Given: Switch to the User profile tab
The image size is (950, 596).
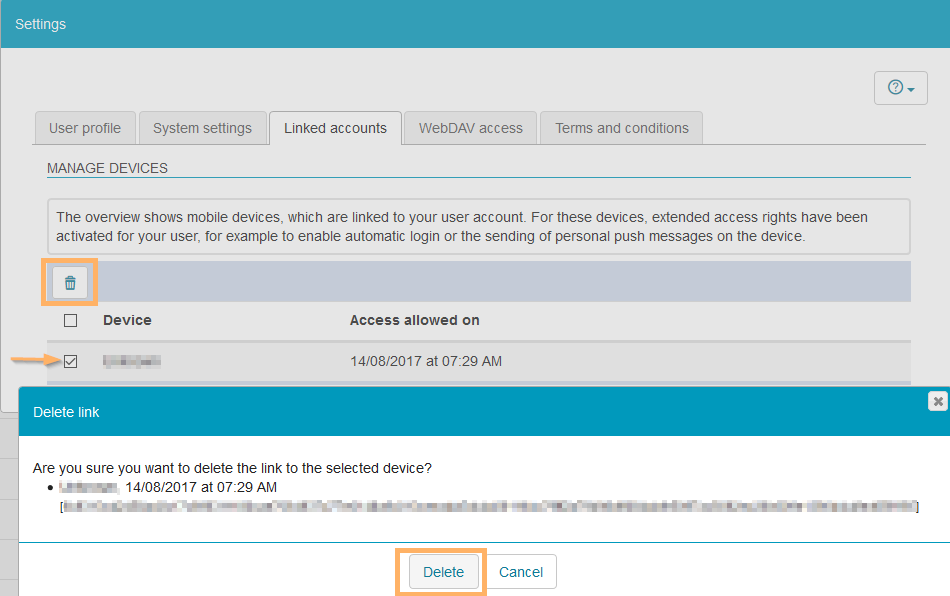Looking at the screenshot, I should tap(85, 128).
